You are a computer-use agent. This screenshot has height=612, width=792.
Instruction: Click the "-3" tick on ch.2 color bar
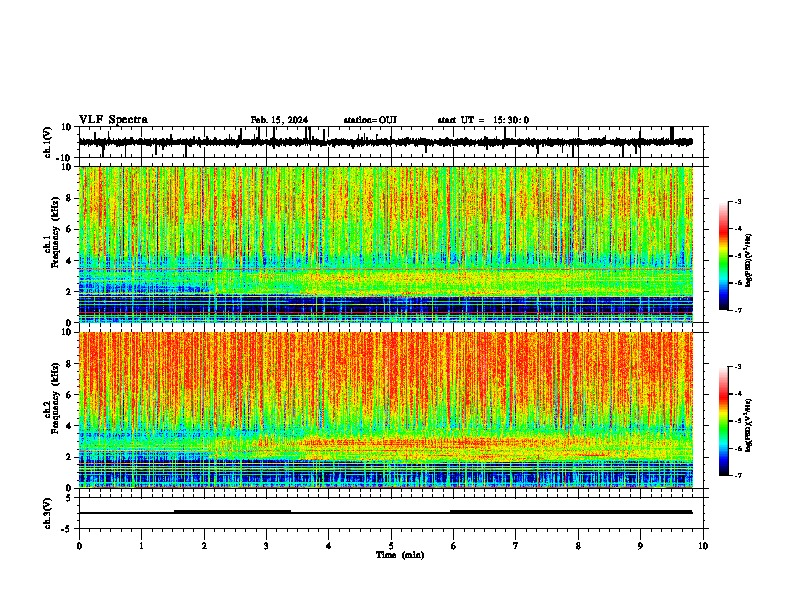(738, 367)
